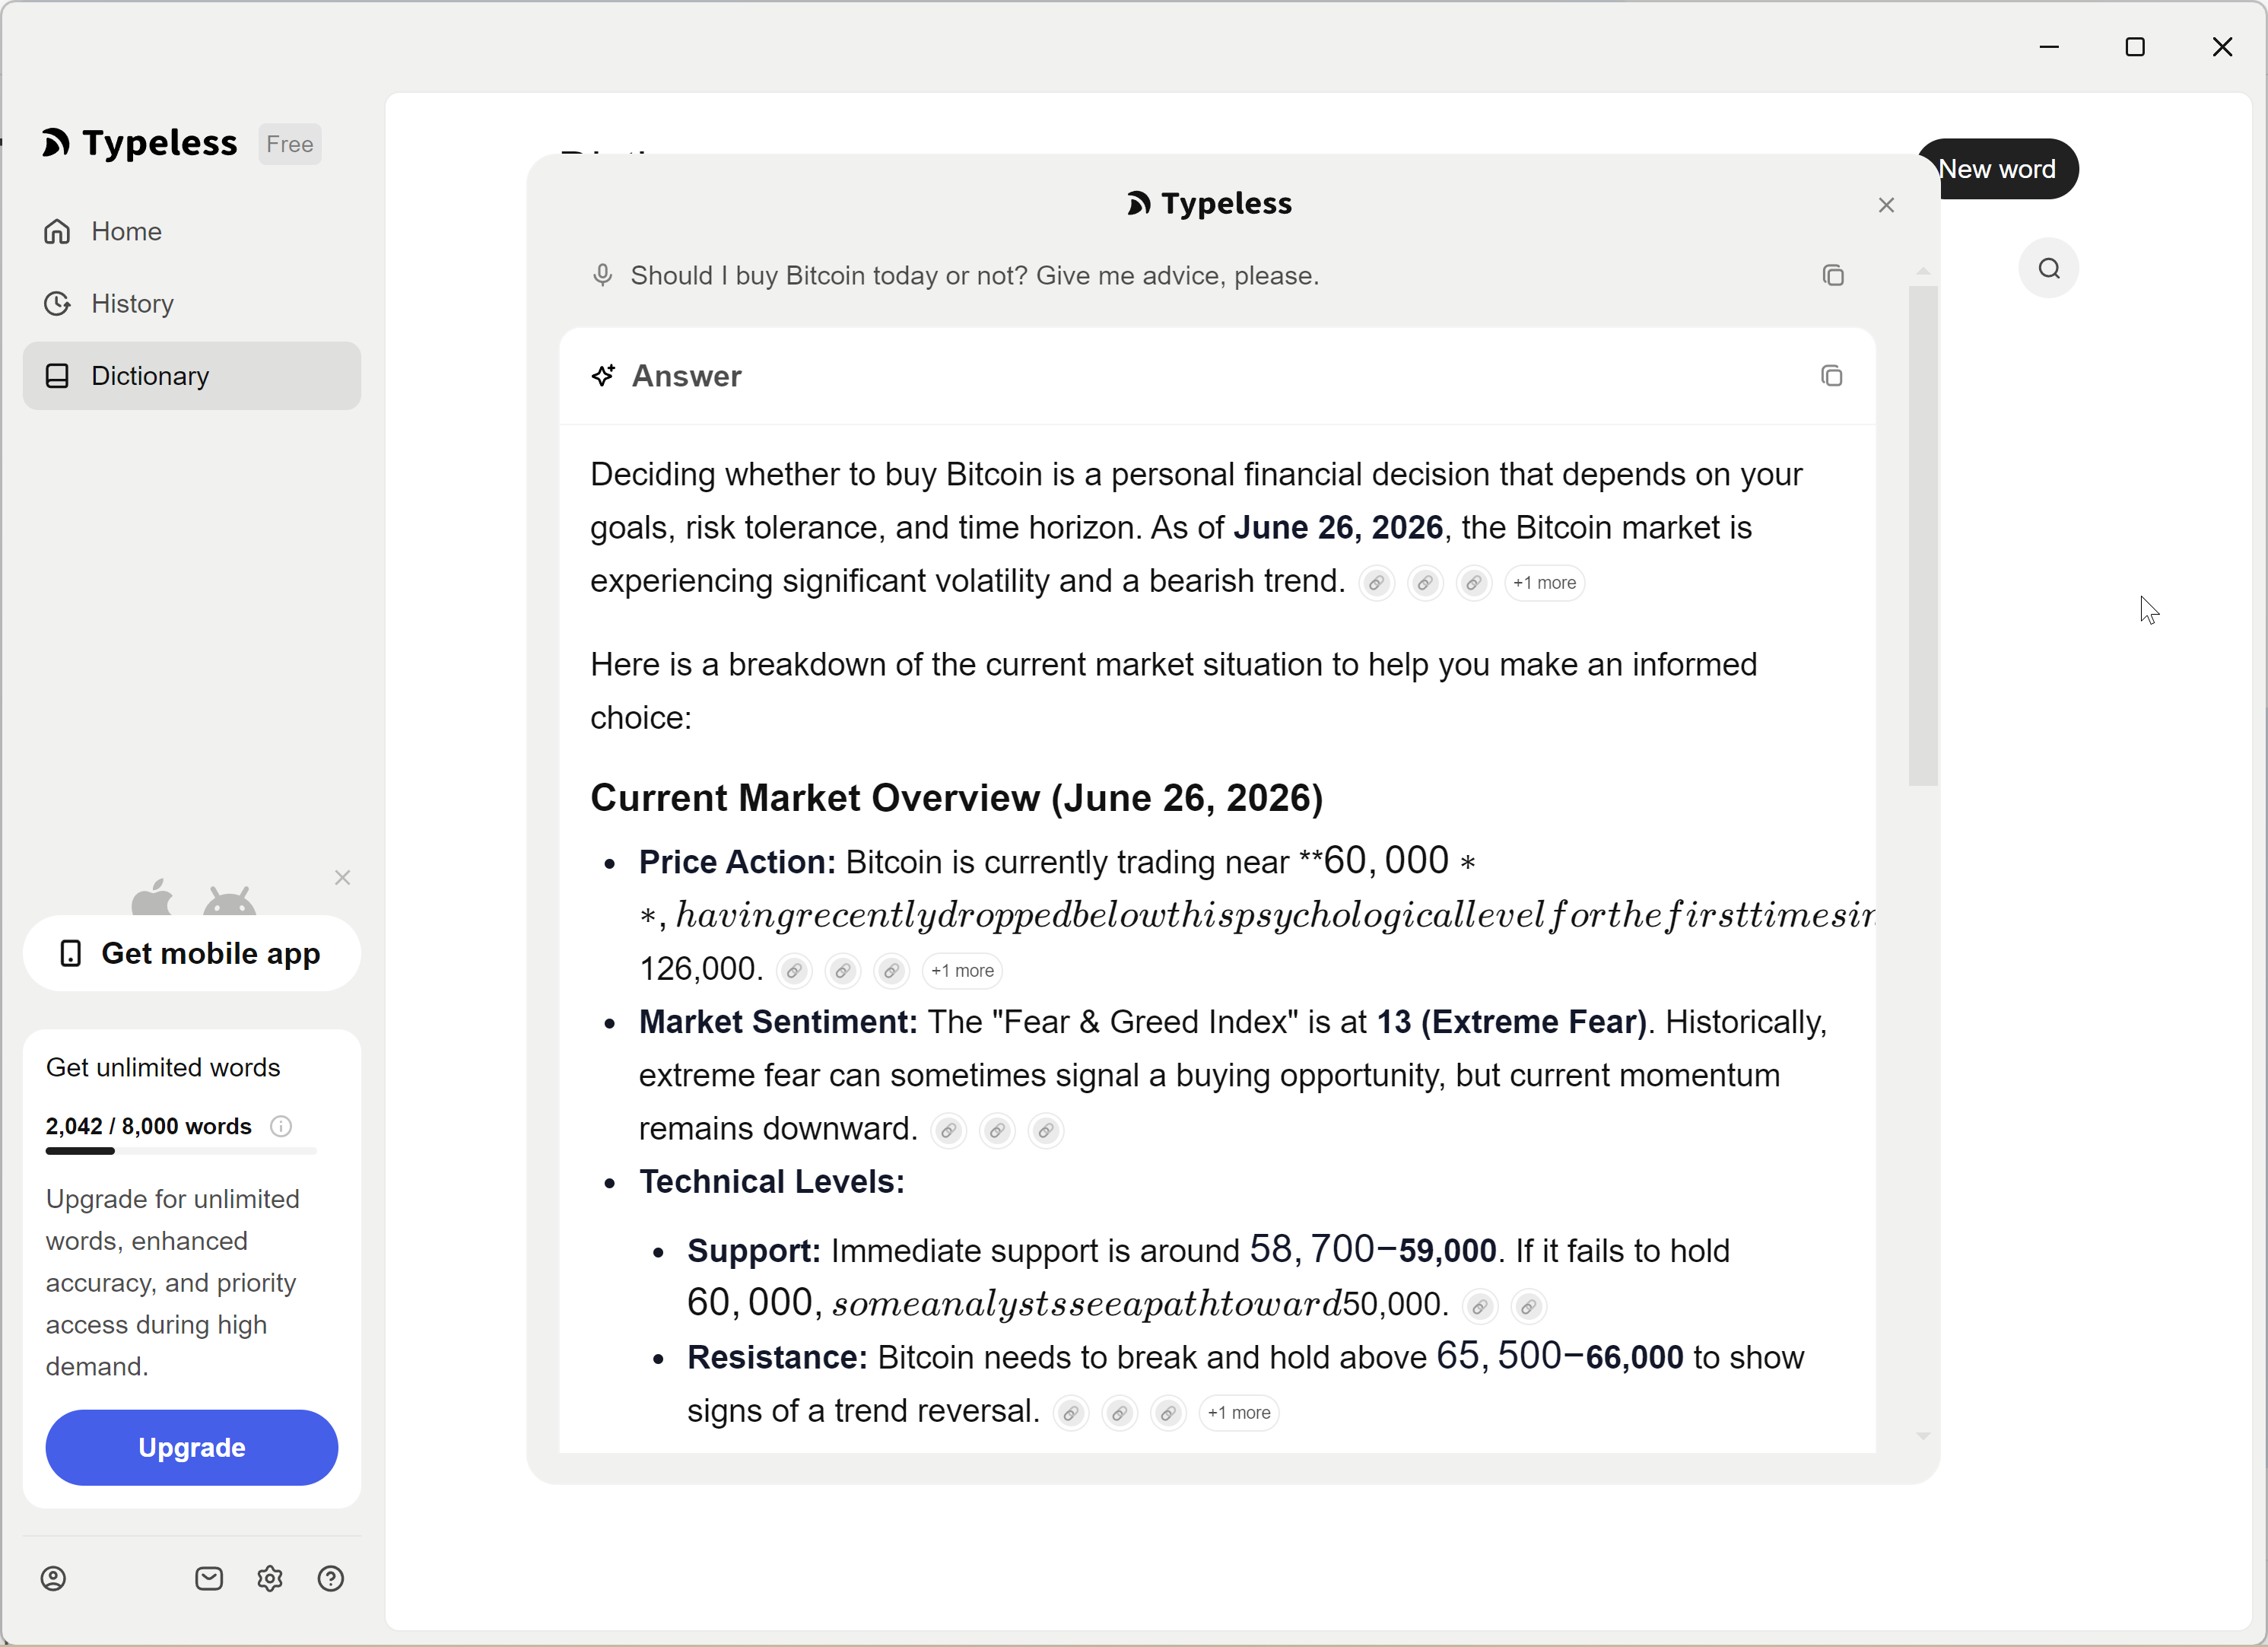Open third source link after bearish trend
The image size is (2268, 1647).
point(1474,583)
